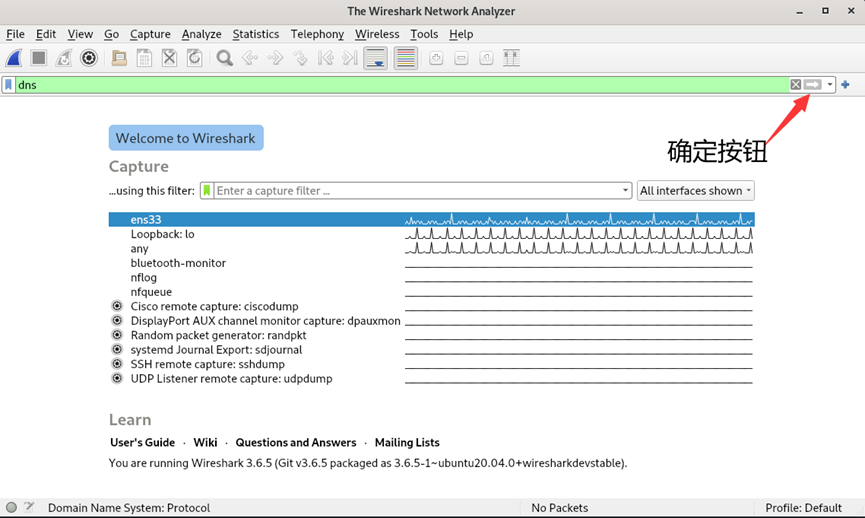Open UDP Listener udpdump settings gear
The width and height of the screenshot is (865, 518).
(x=117, y=378)
